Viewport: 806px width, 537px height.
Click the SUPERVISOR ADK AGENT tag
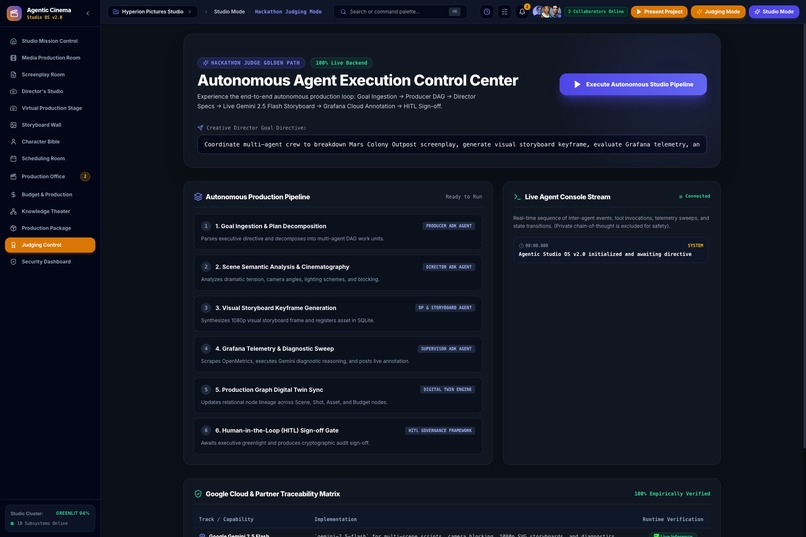click(446, 348)
